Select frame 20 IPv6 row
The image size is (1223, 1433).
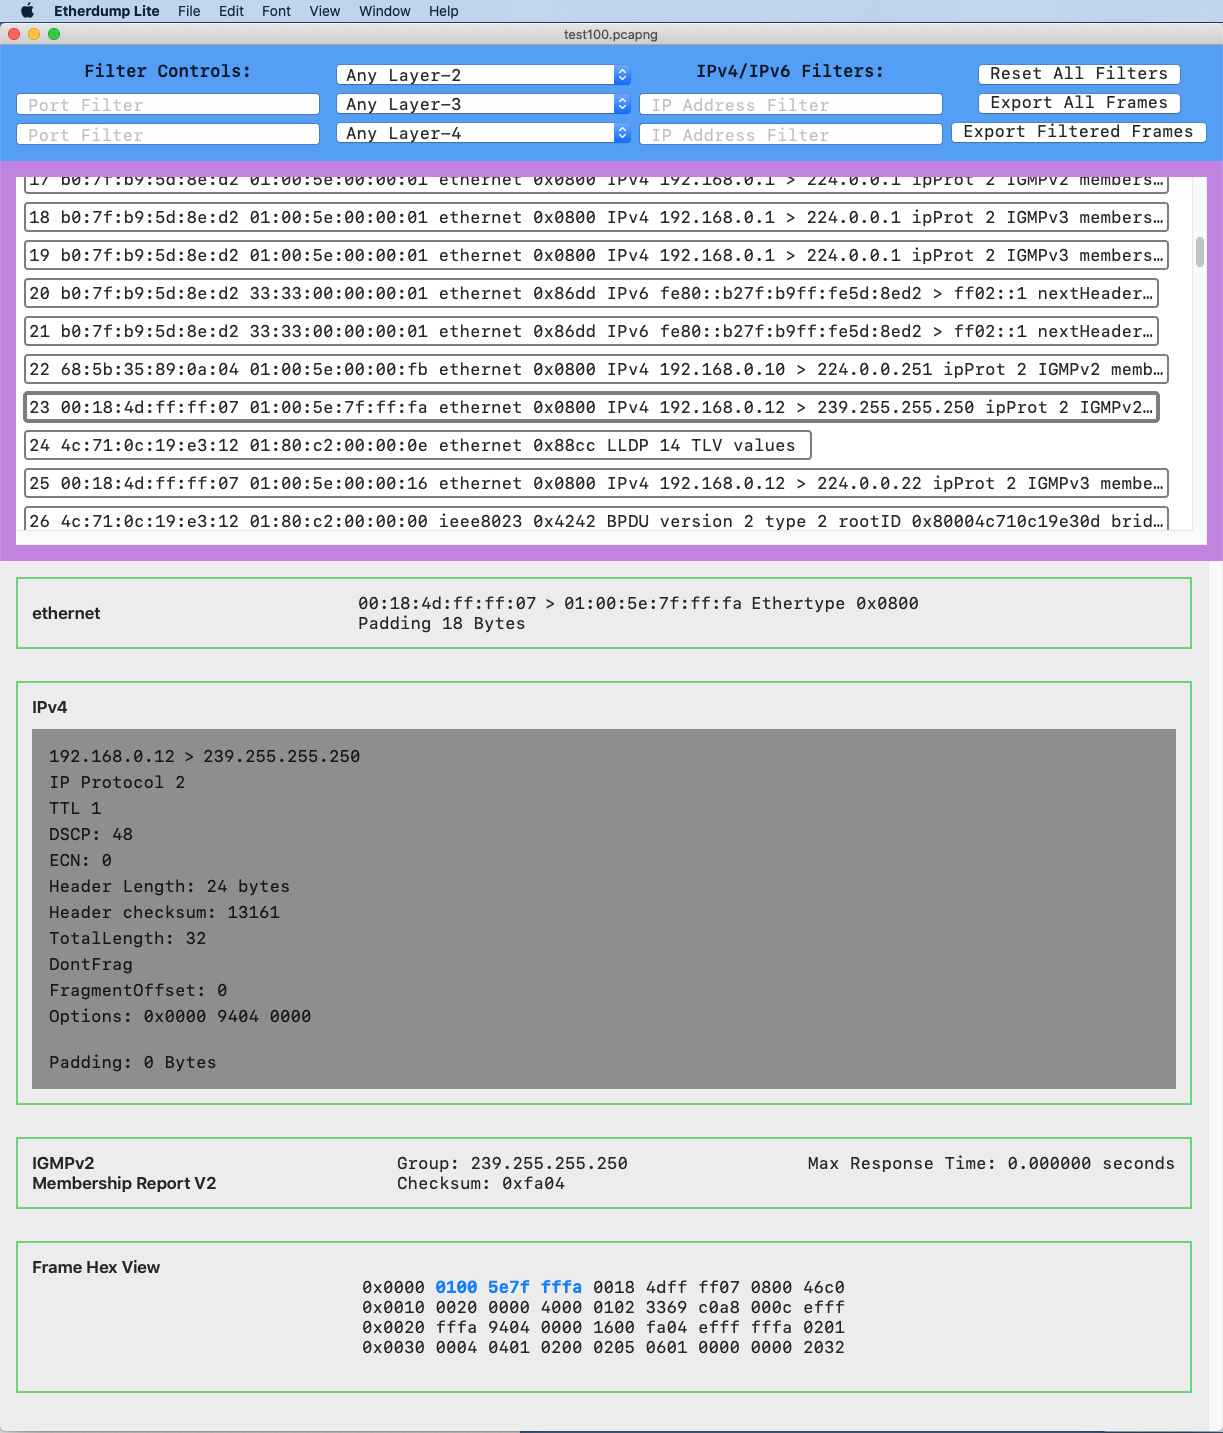pos(591,293)
